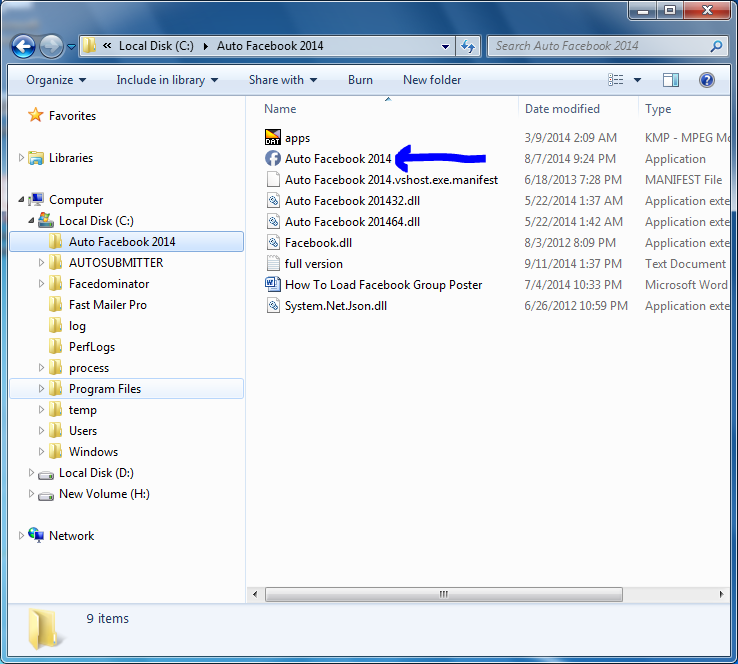The width and height of the screenshot is (738, 664).
Task: Click the Forward navigation arrow
Action: (51, 47)
